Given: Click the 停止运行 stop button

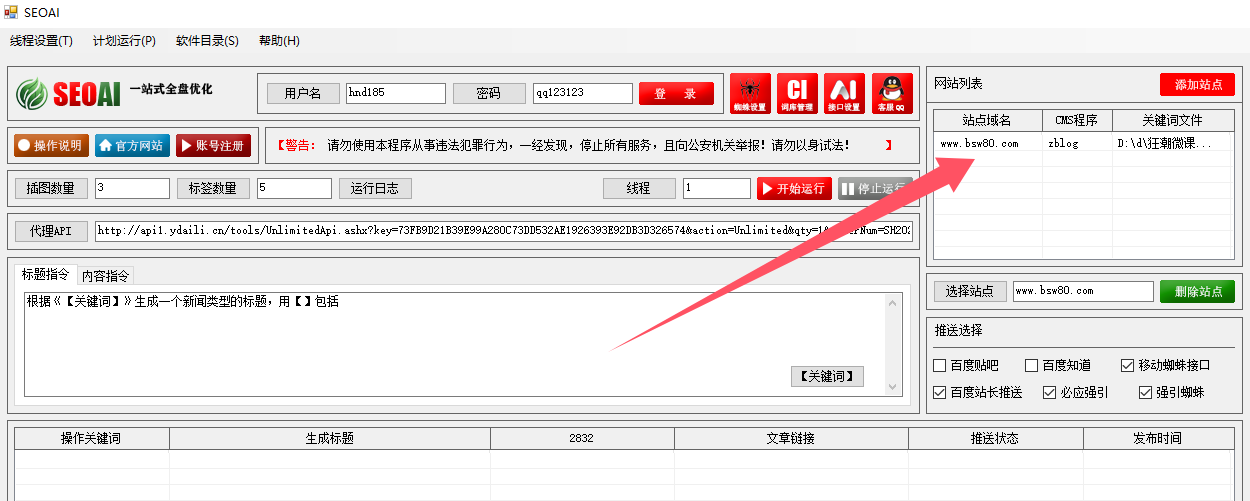Looking at the screenshot, I should (x=874, y=188).
